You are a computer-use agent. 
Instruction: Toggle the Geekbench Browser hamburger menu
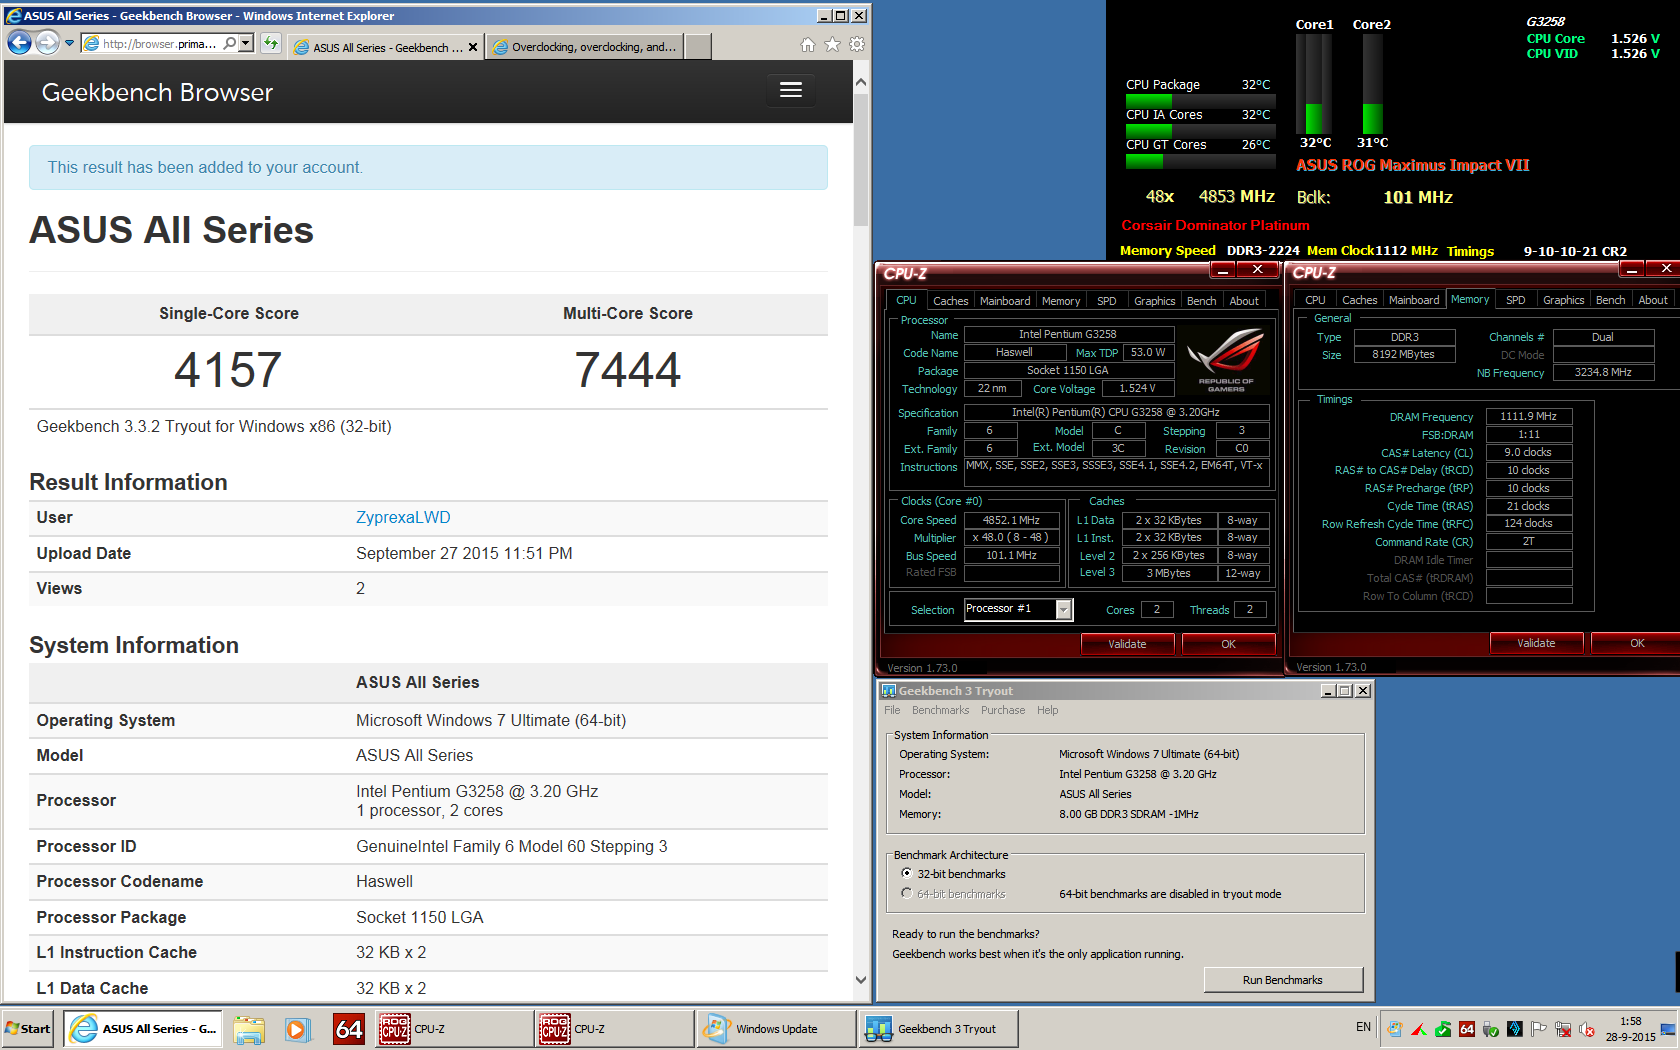[x=791, y=90]
